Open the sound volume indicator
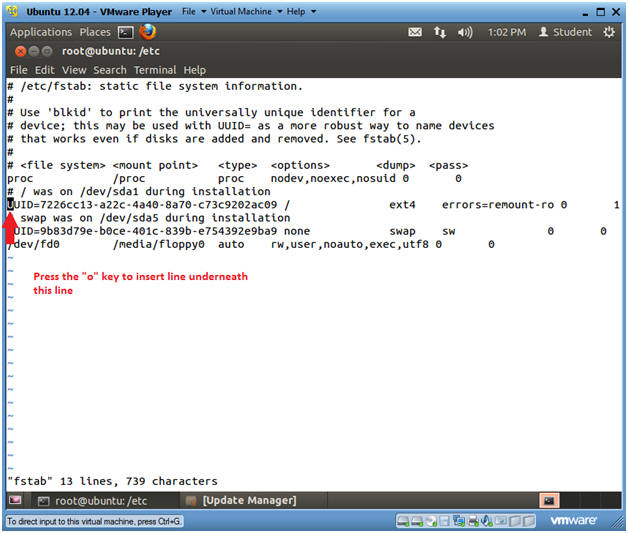The image size is (628, 533). [465, 32]
